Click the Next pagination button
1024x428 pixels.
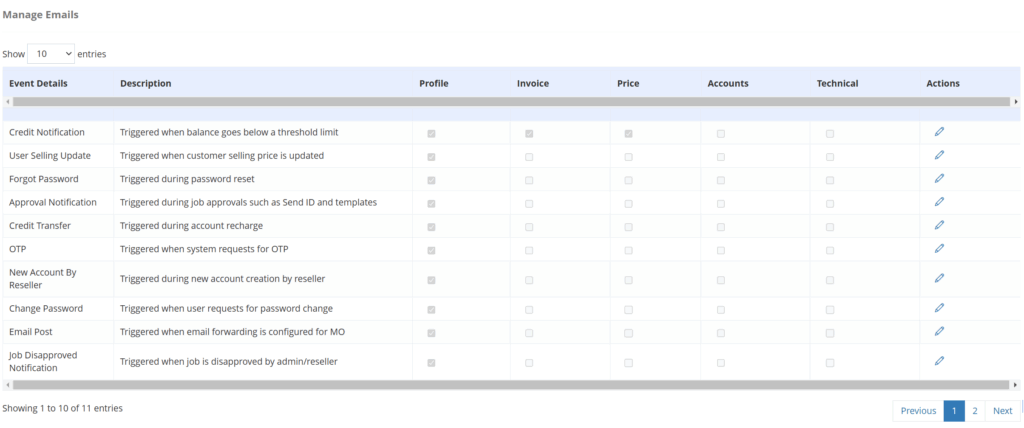[1002, 411]
